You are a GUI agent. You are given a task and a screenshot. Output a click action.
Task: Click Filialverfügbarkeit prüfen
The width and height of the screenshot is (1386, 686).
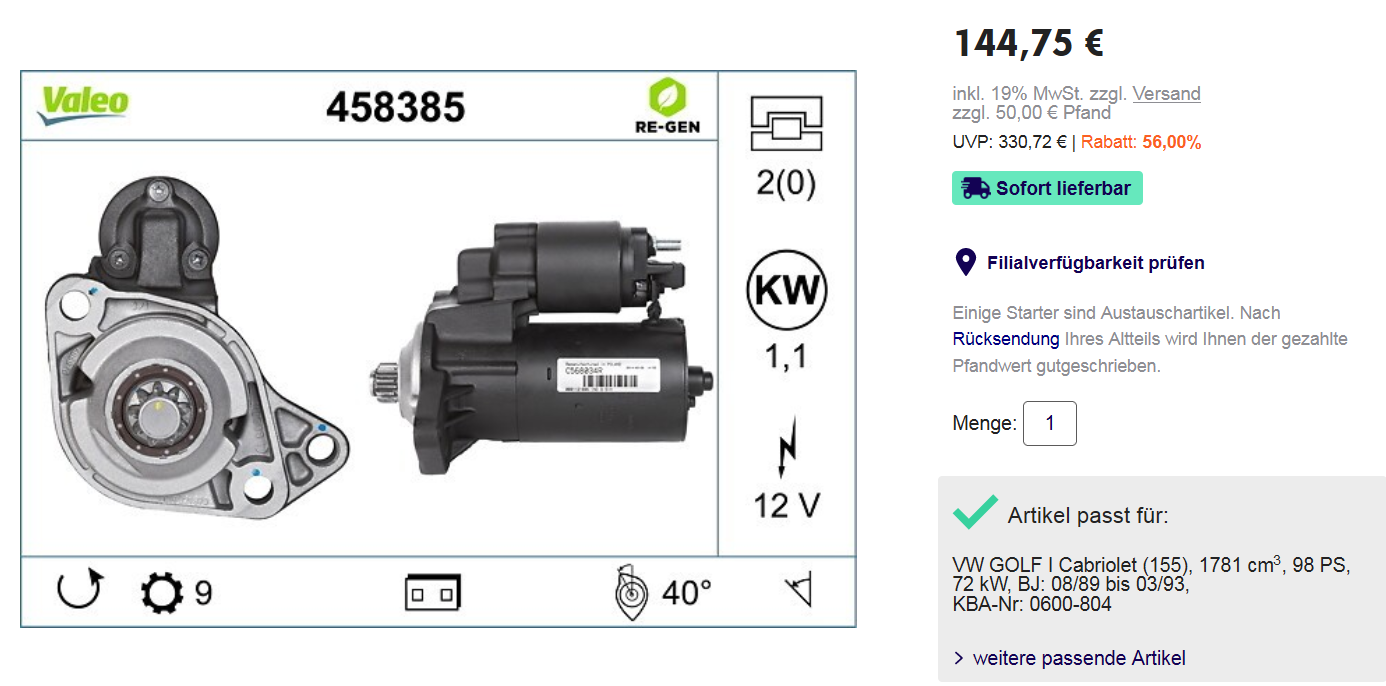pos(1096,263)
